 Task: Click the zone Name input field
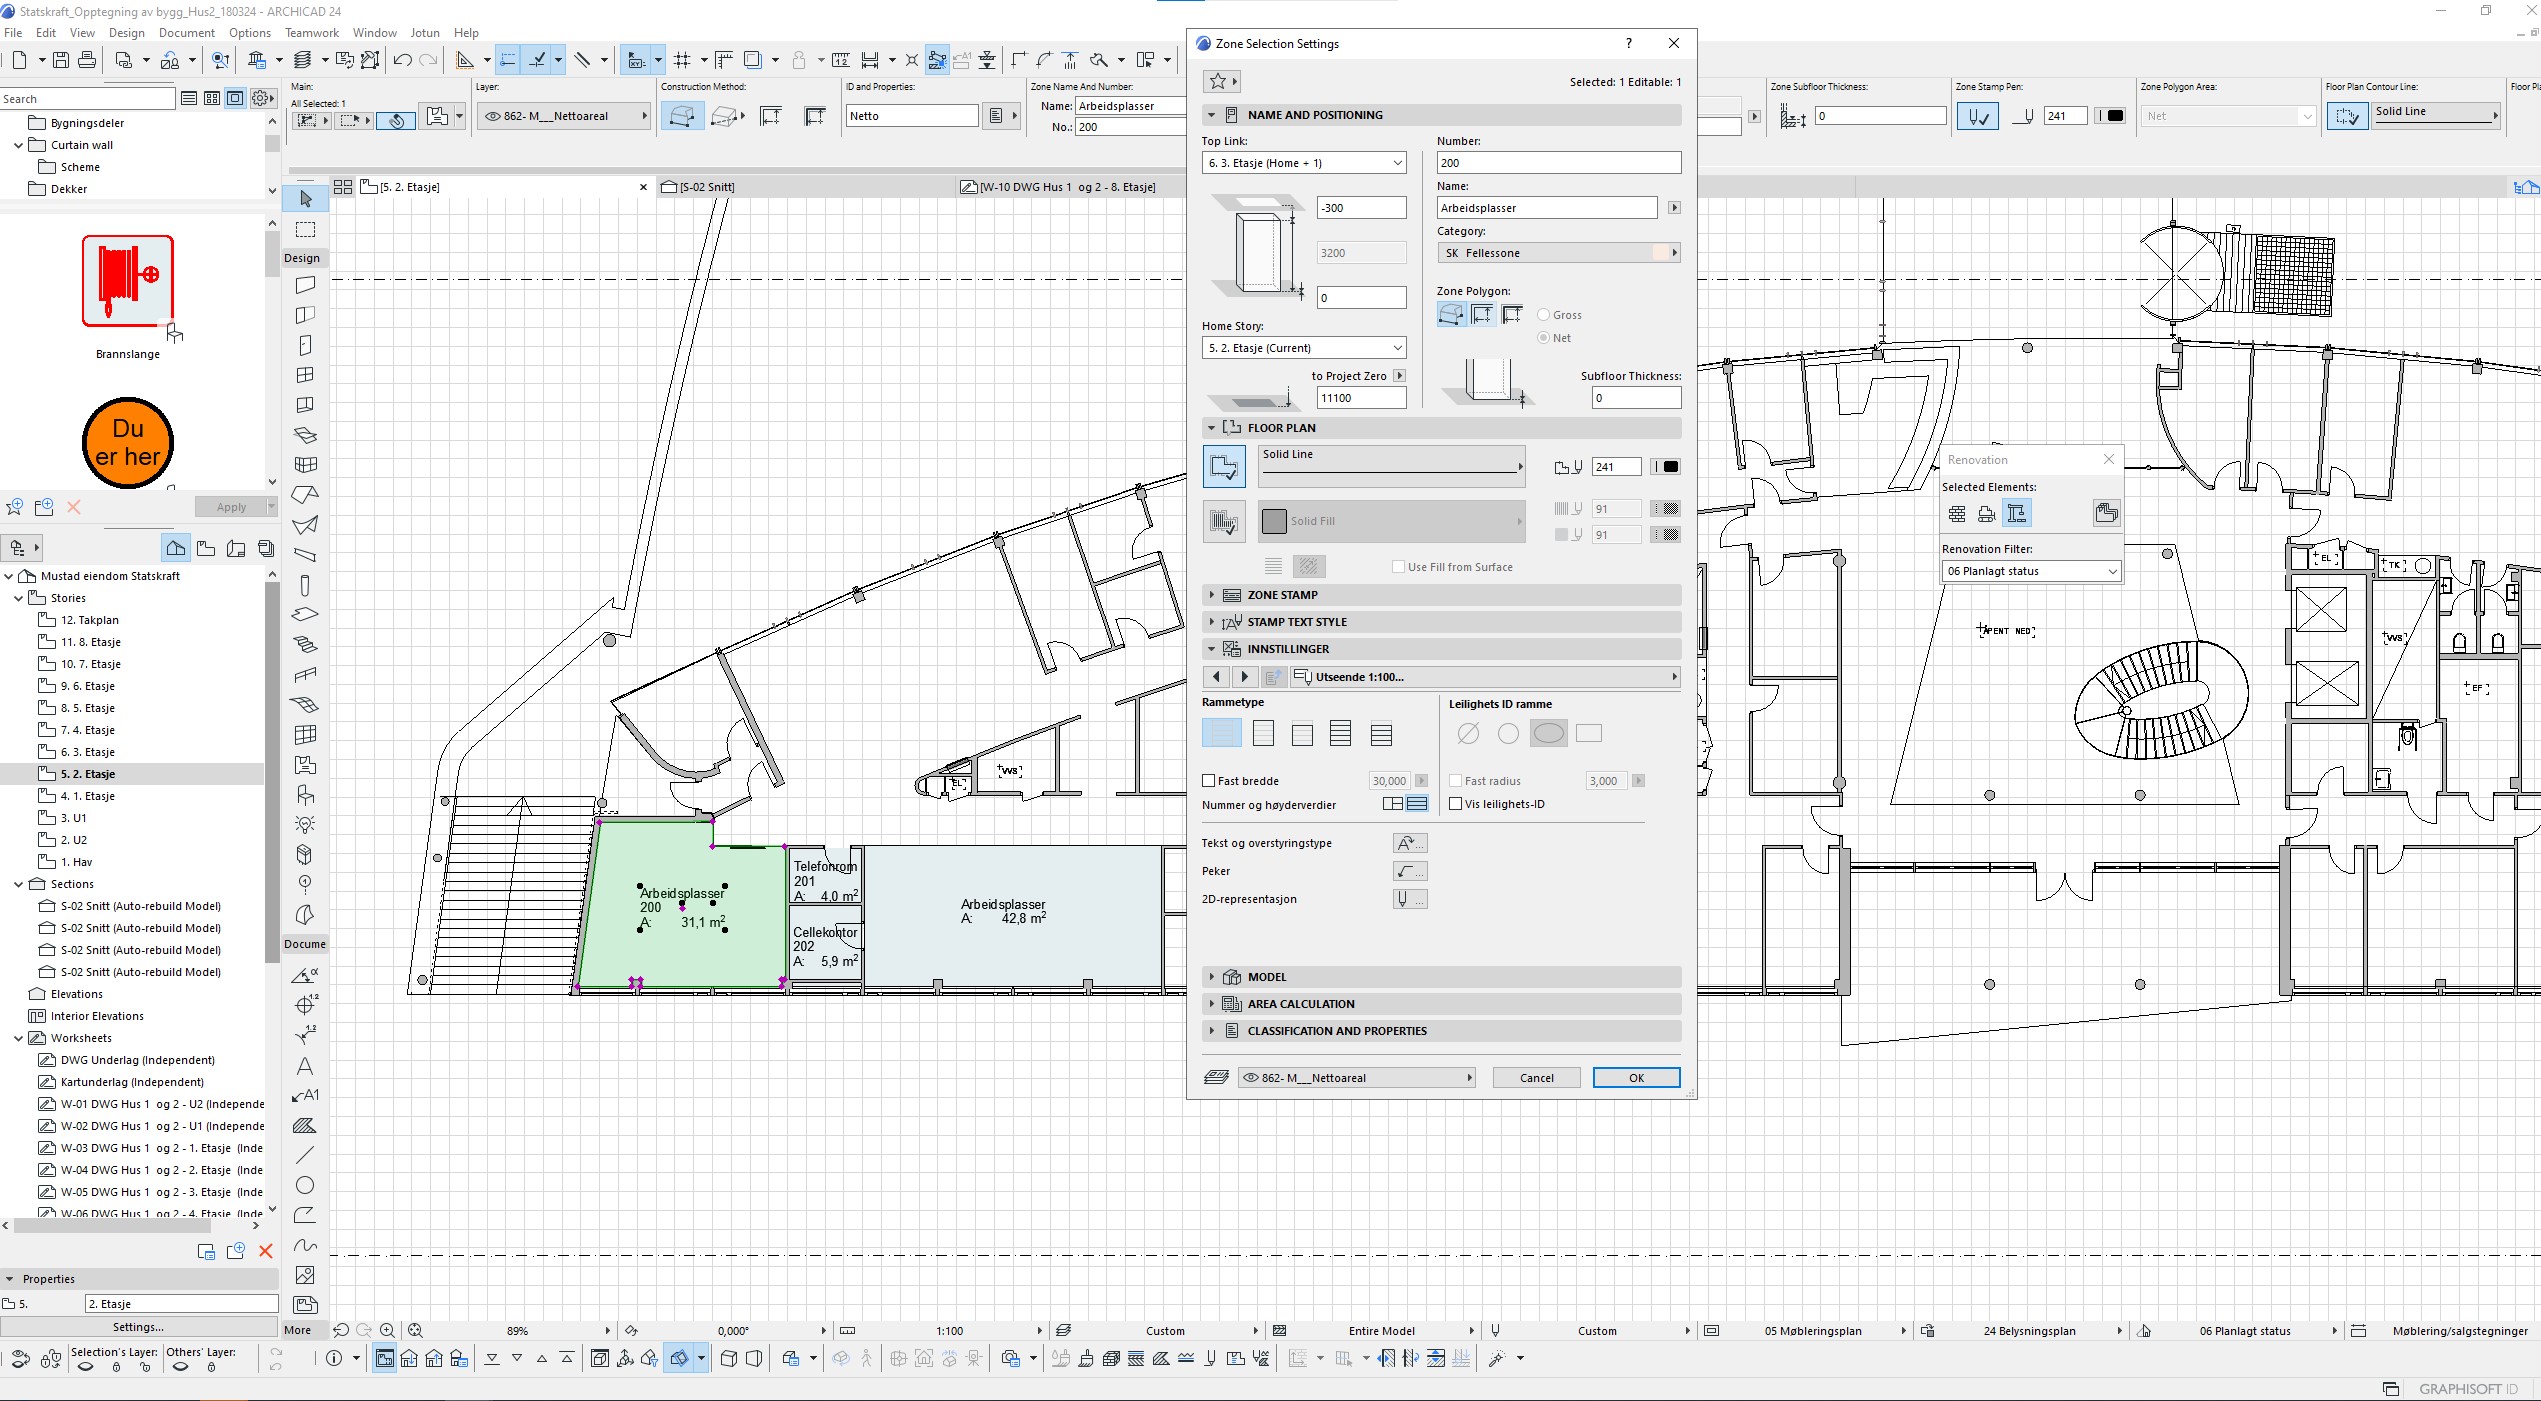(x=1546, y=208)
